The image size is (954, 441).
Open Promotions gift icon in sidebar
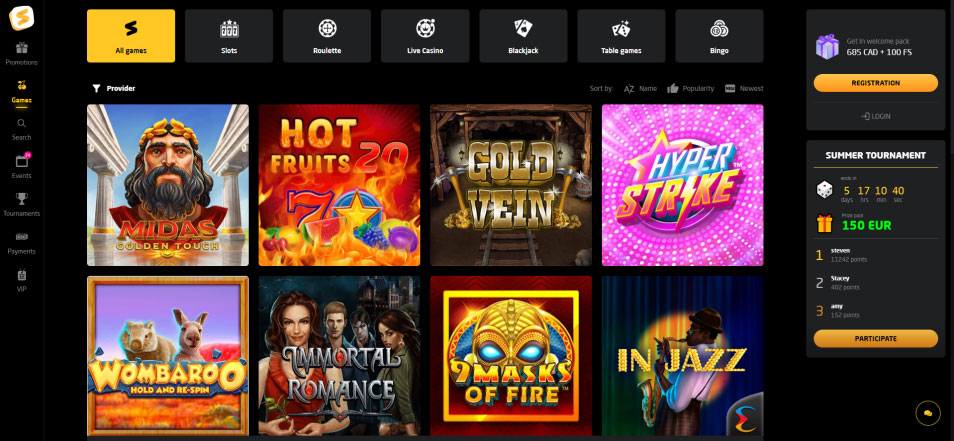coord(22,48)
